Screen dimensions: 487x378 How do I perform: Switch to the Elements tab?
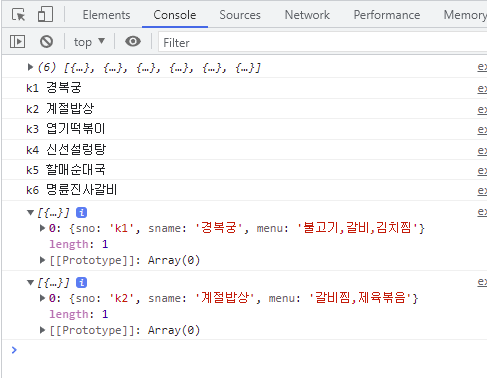[106, 15]
